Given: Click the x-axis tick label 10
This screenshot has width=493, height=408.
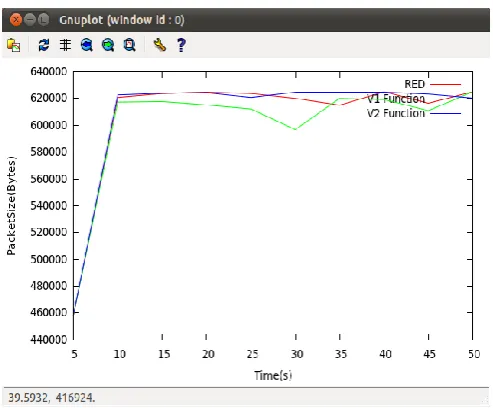Looking at the screenshot, I should tap(119, 354).
